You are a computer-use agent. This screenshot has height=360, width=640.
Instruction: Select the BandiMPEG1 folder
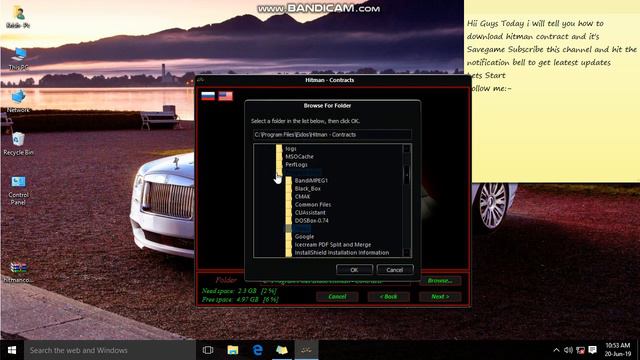tap(311, 180)
